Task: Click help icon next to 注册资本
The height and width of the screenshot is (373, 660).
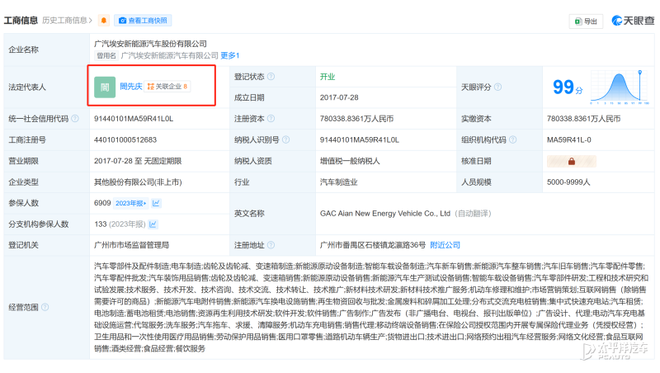Action: point(271,118)
